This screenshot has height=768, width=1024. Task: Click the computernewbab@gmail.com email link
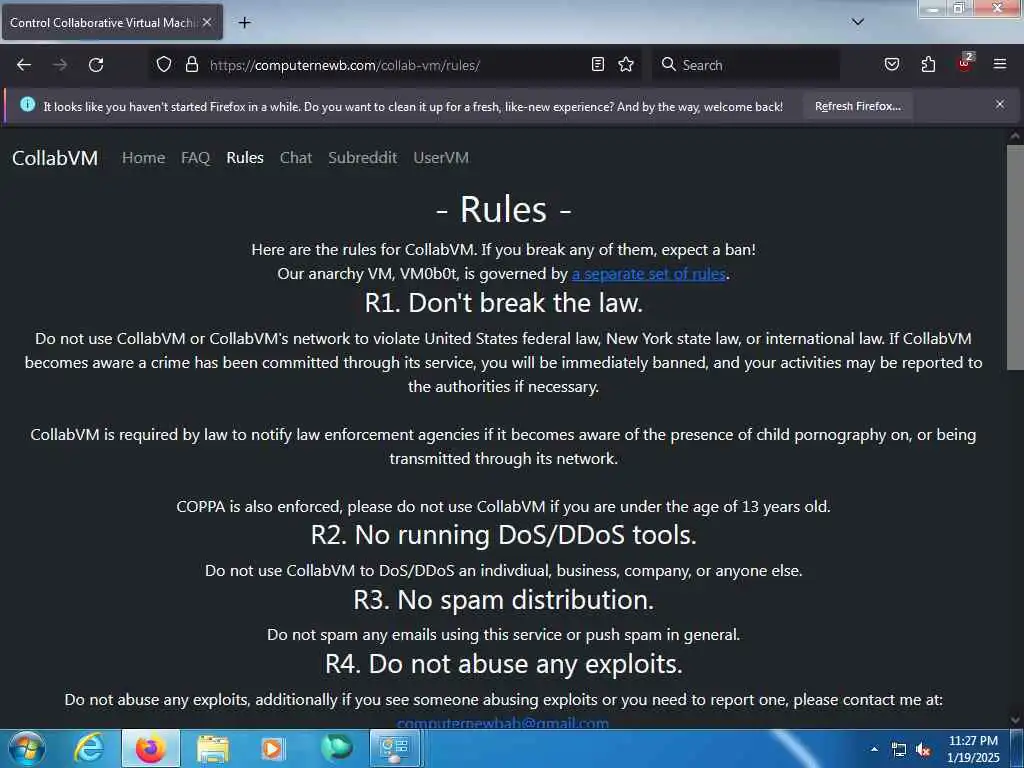point(503,723)
